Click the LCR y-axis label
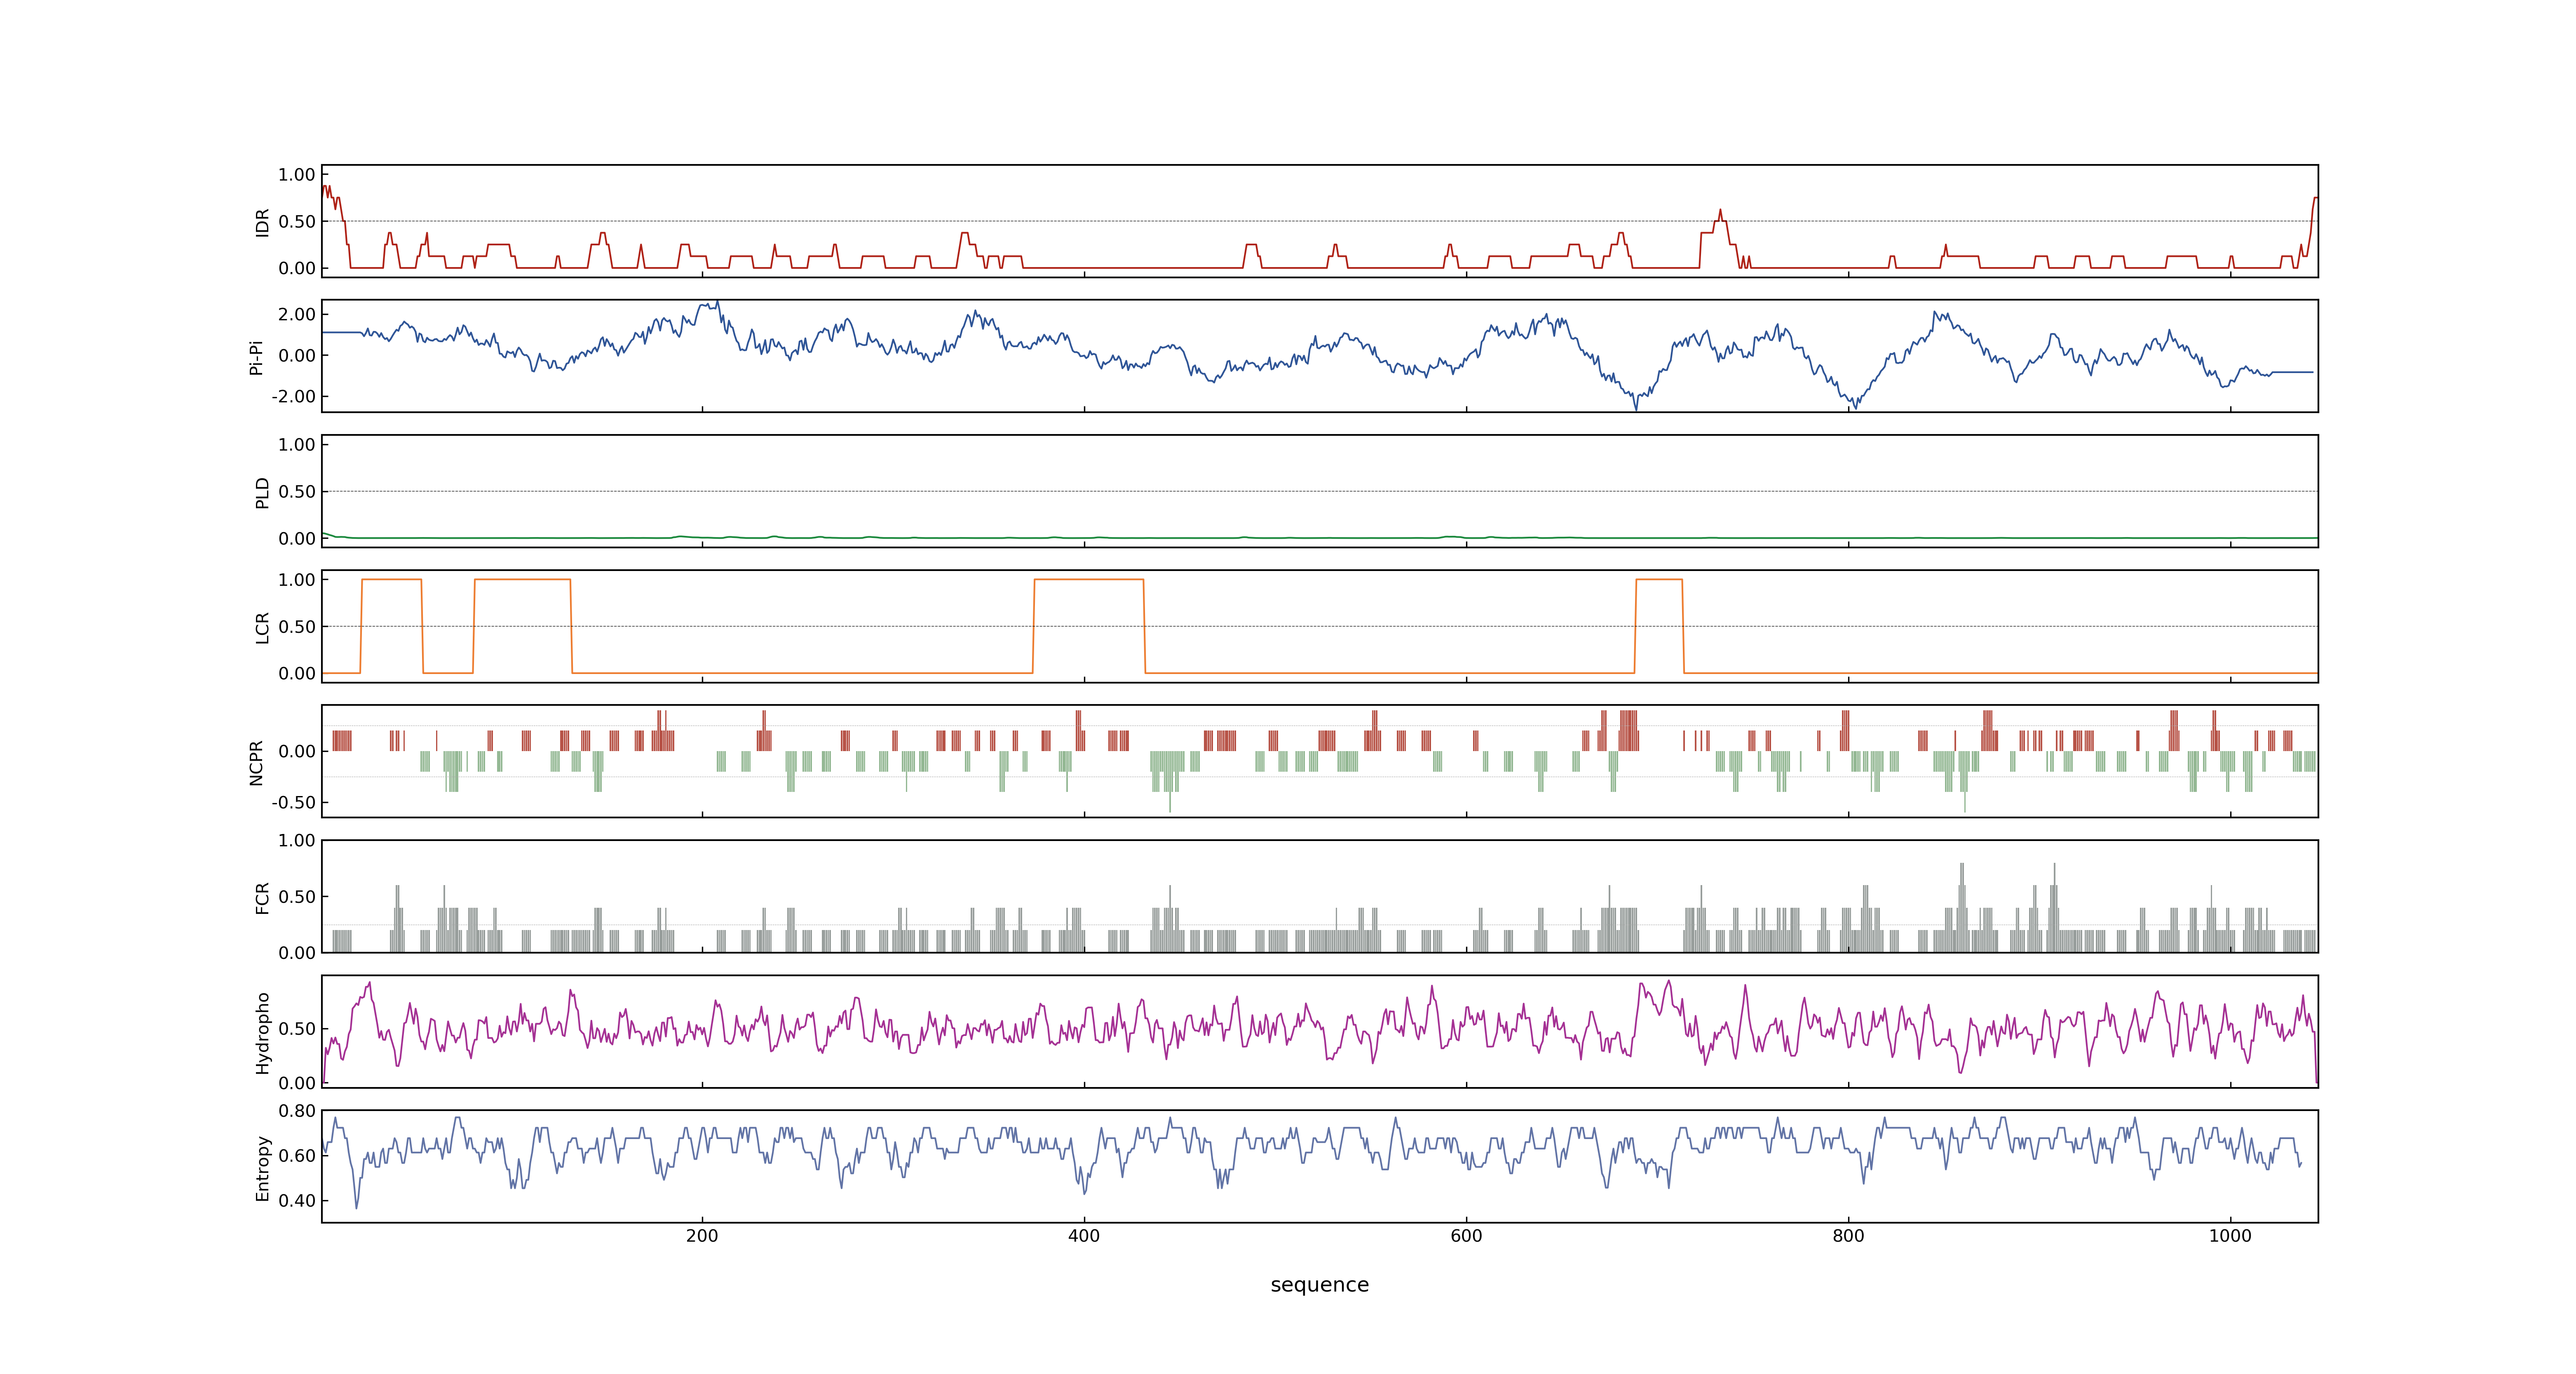The width and height of the screenshot is (2576, 1374). 262,628
